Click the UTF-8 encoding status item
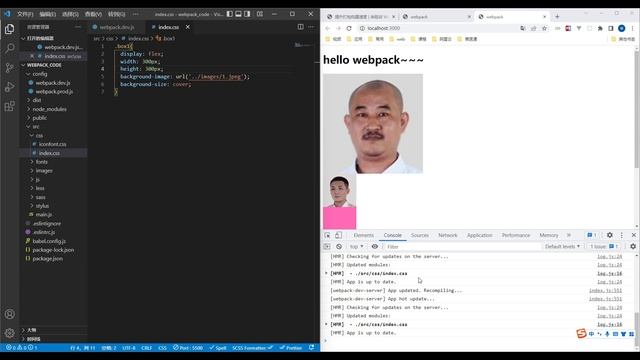This screenshot has height=360, width=640. tap(129, 348)
